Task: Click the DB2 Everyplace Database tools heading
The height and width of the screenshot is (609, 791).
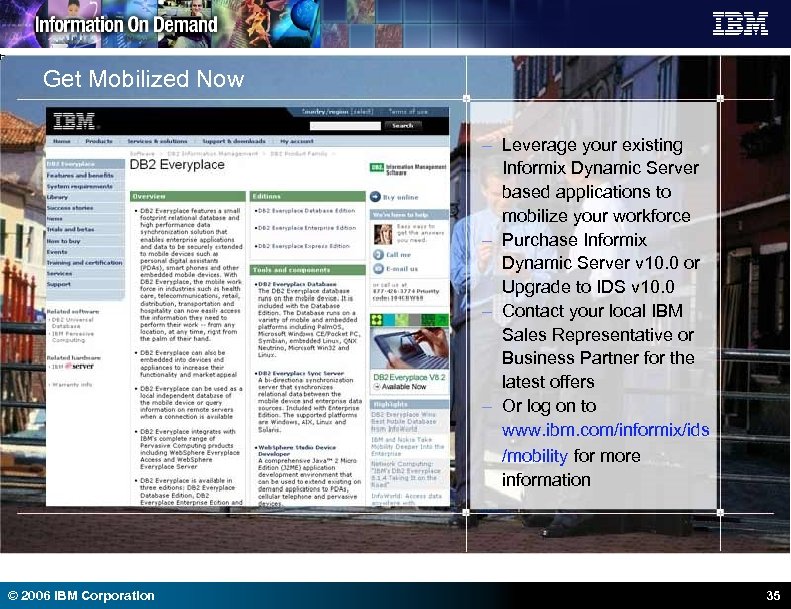Action: 297,284
